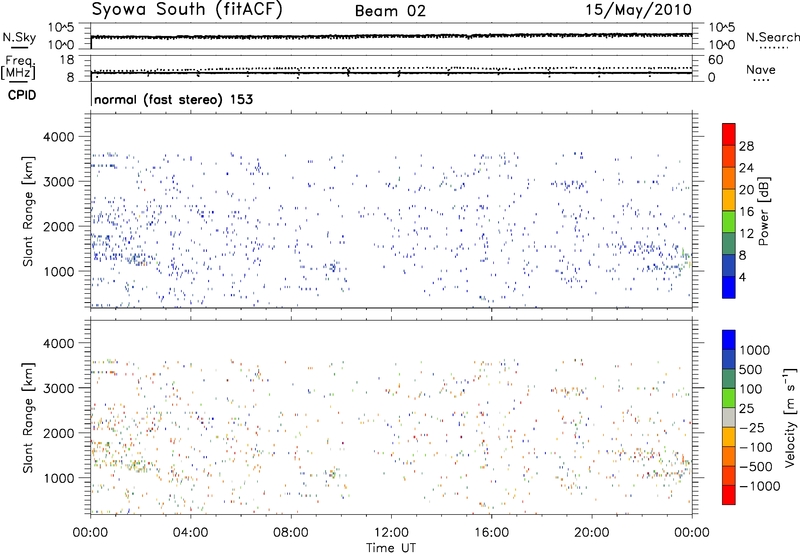Click the '20:00' time axis tick label
Screen dimensions: 800x554
tap(591, 532)
